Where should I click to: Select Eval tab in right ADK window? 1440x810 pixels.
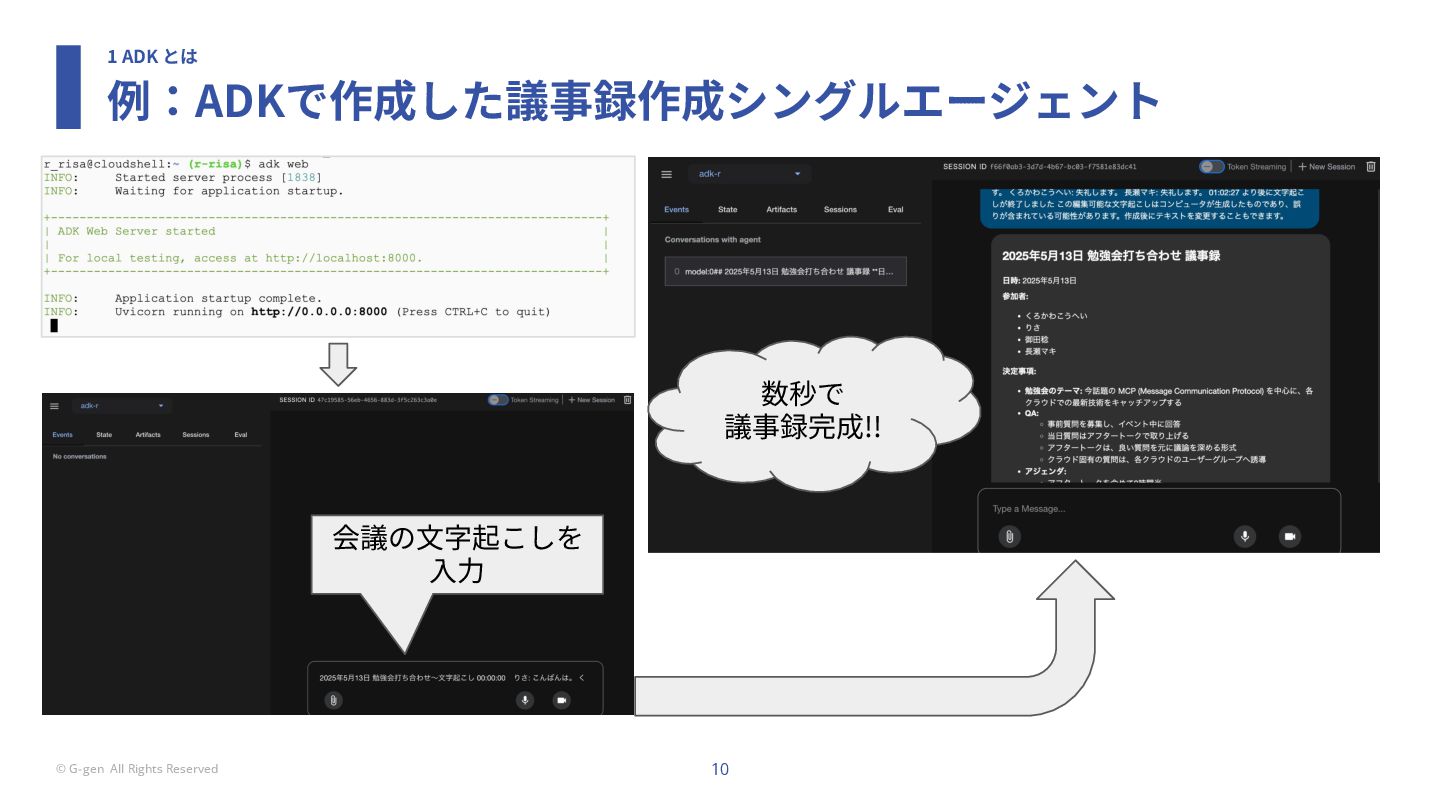[x=895, y=210]
